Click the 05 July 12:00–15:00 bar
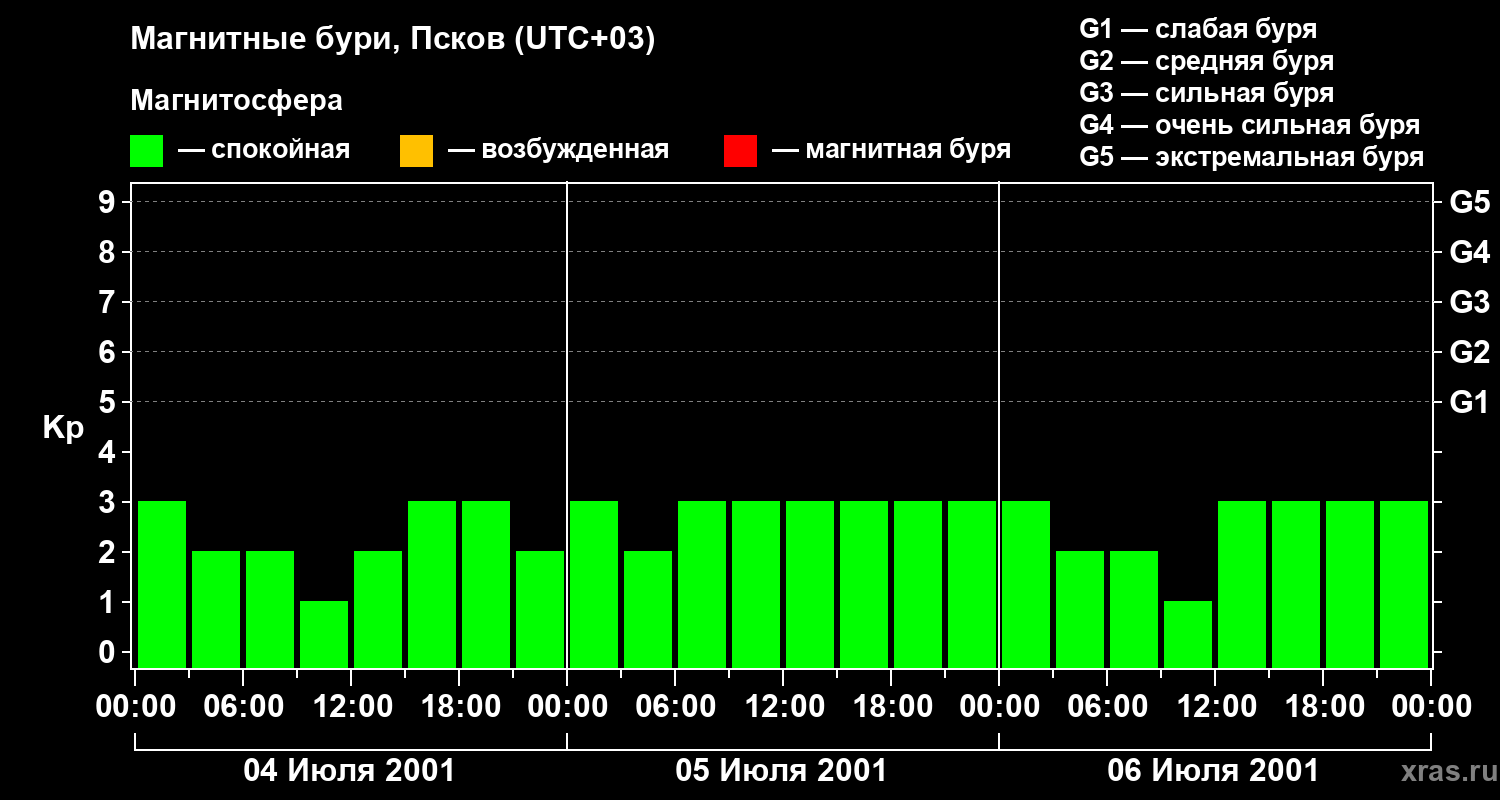This screenshot has height=800, width=1500. pos(810,584)
